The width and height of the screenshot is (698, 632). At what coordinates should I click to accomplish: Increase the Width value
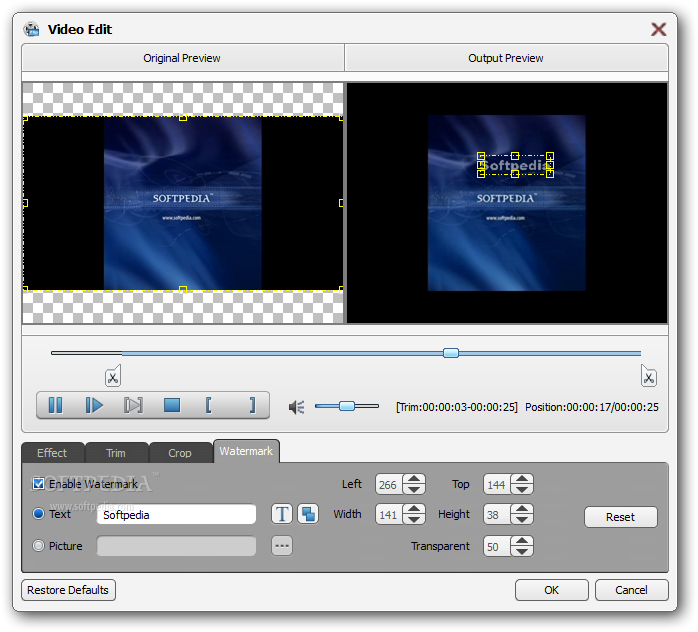(414, 509)
